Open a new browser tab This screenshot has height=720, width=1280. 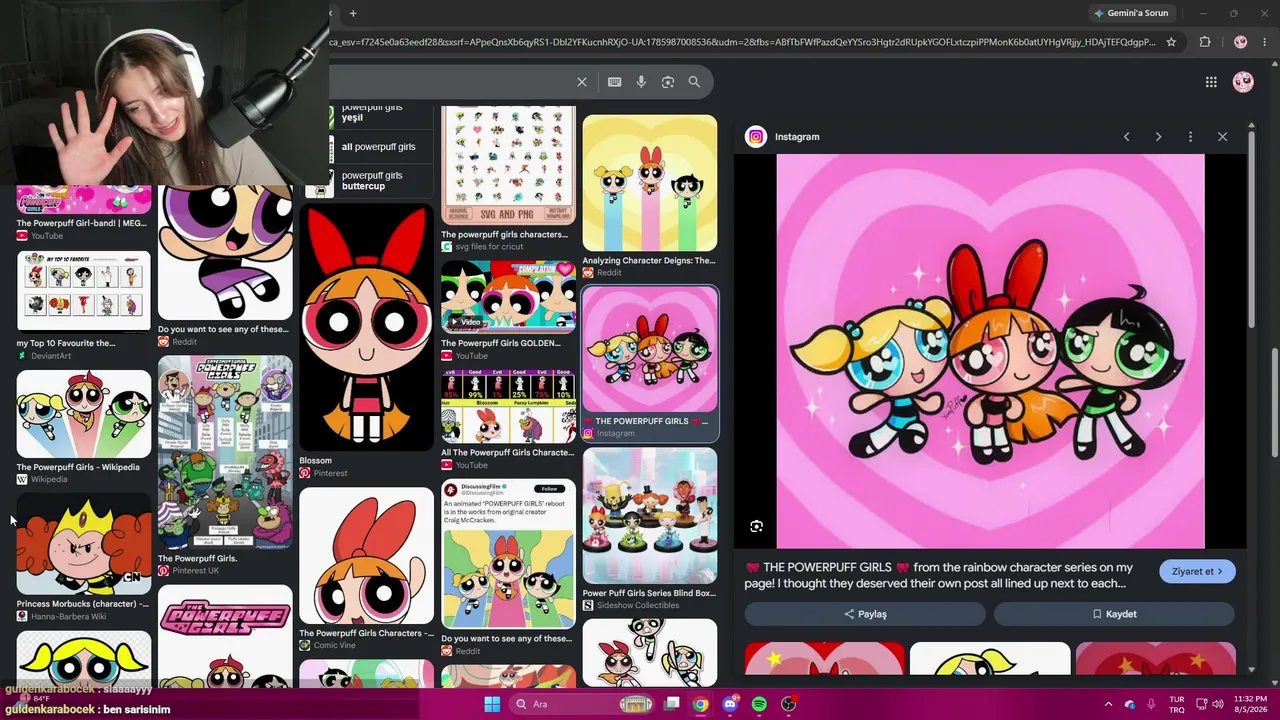coord(353,13)
